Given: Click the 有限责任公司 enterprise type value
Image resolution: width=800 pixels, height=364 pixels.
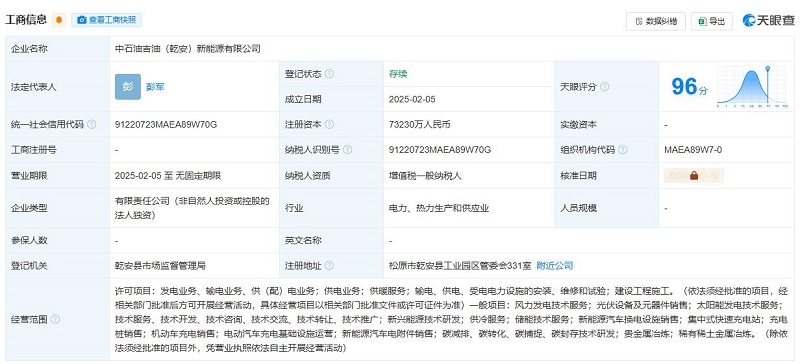Looking at the screenshot, I should point(192,208).
